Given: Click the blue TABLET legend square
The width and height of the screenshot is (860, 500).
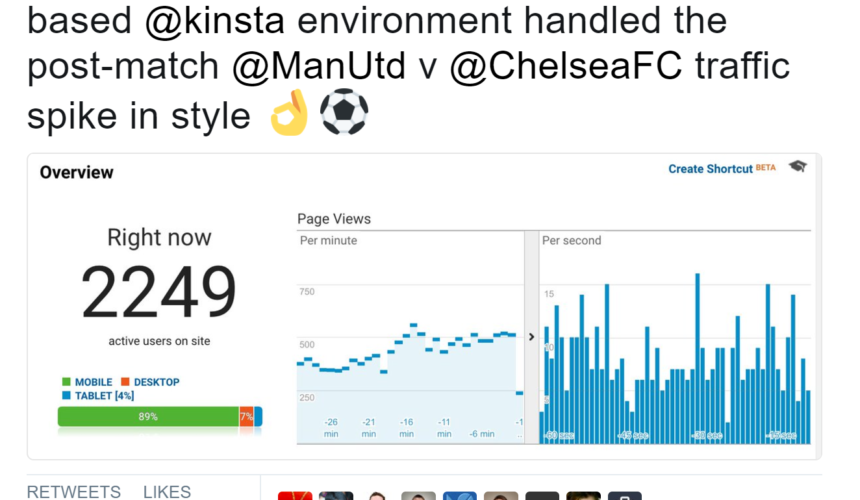Looking at the screenshot, I should coord(66,395).
